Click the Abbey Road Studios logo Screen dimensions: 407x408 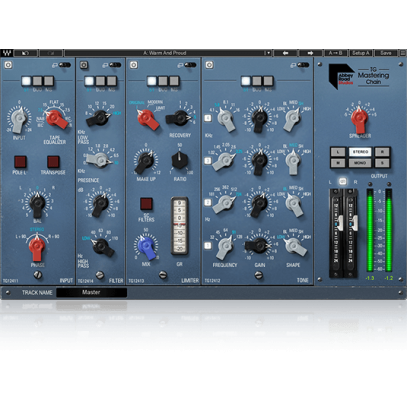[341, 77]
